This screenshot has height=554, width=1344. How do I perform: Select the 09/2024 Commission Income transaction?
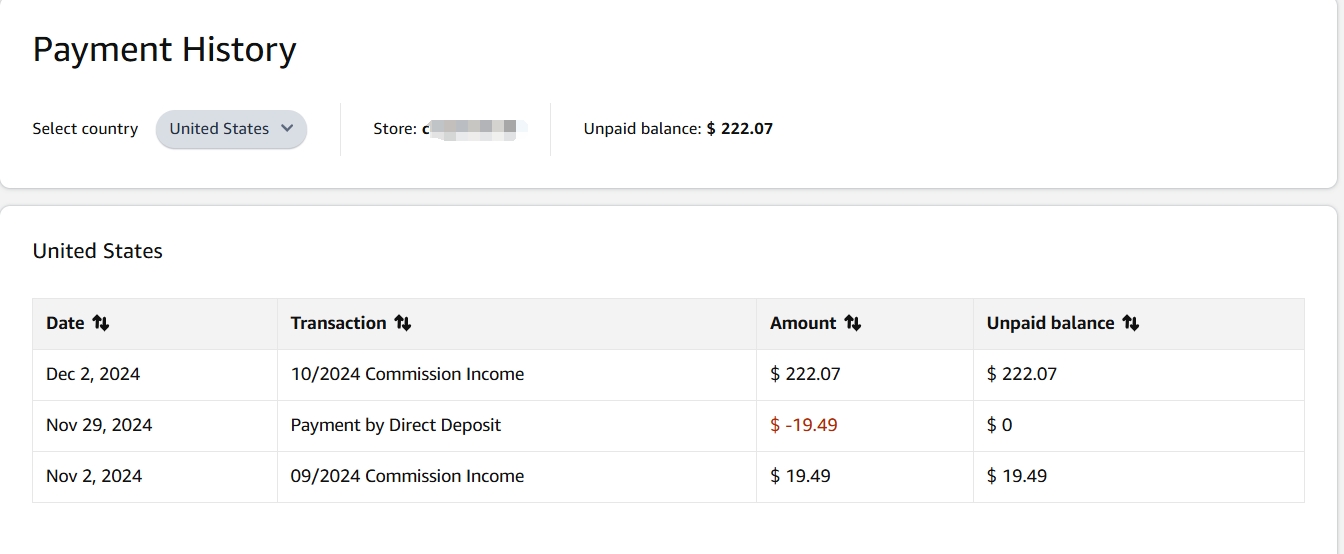click(x=407, y=476)
